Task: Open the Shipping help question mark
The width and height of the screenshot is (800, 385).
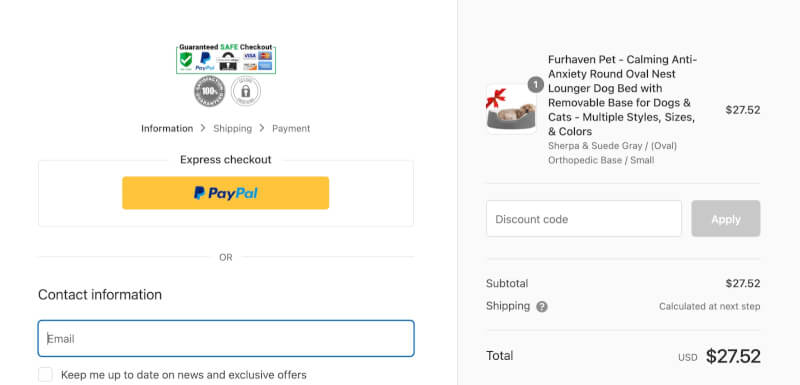Action: 542,306
